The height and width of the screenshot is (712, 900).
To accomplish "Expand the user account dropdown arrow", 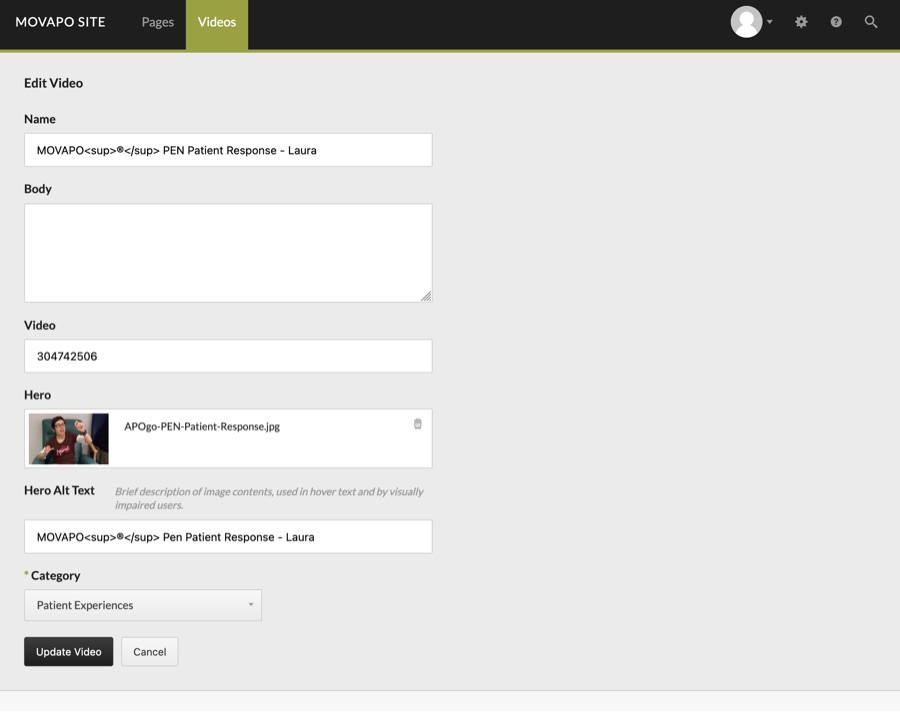I will point(770,22).
